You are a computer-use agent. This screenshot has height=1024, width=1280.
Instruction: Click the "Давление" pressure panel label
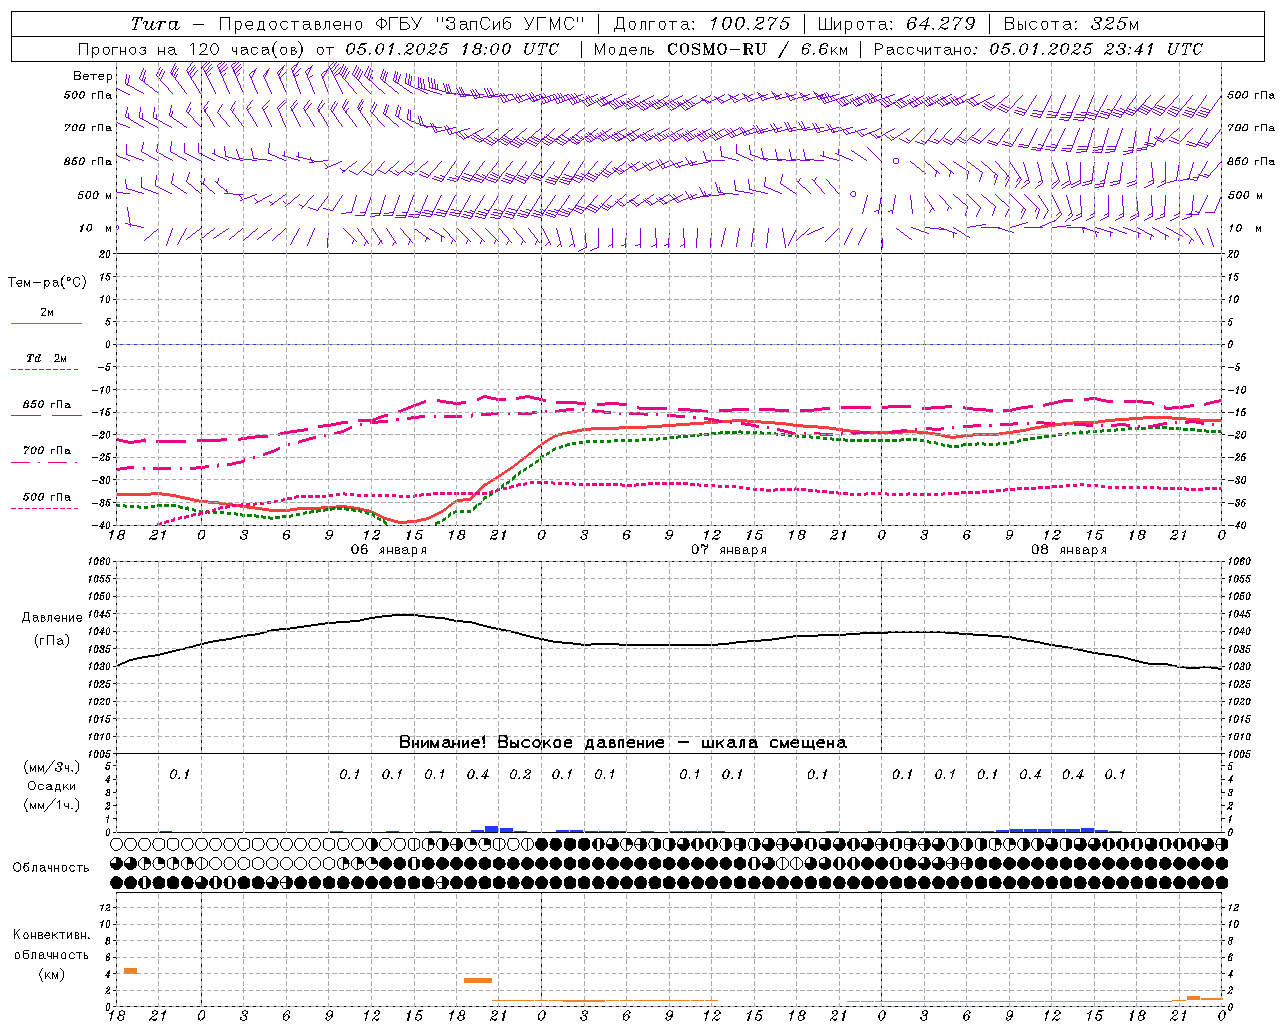click(50, 618)
